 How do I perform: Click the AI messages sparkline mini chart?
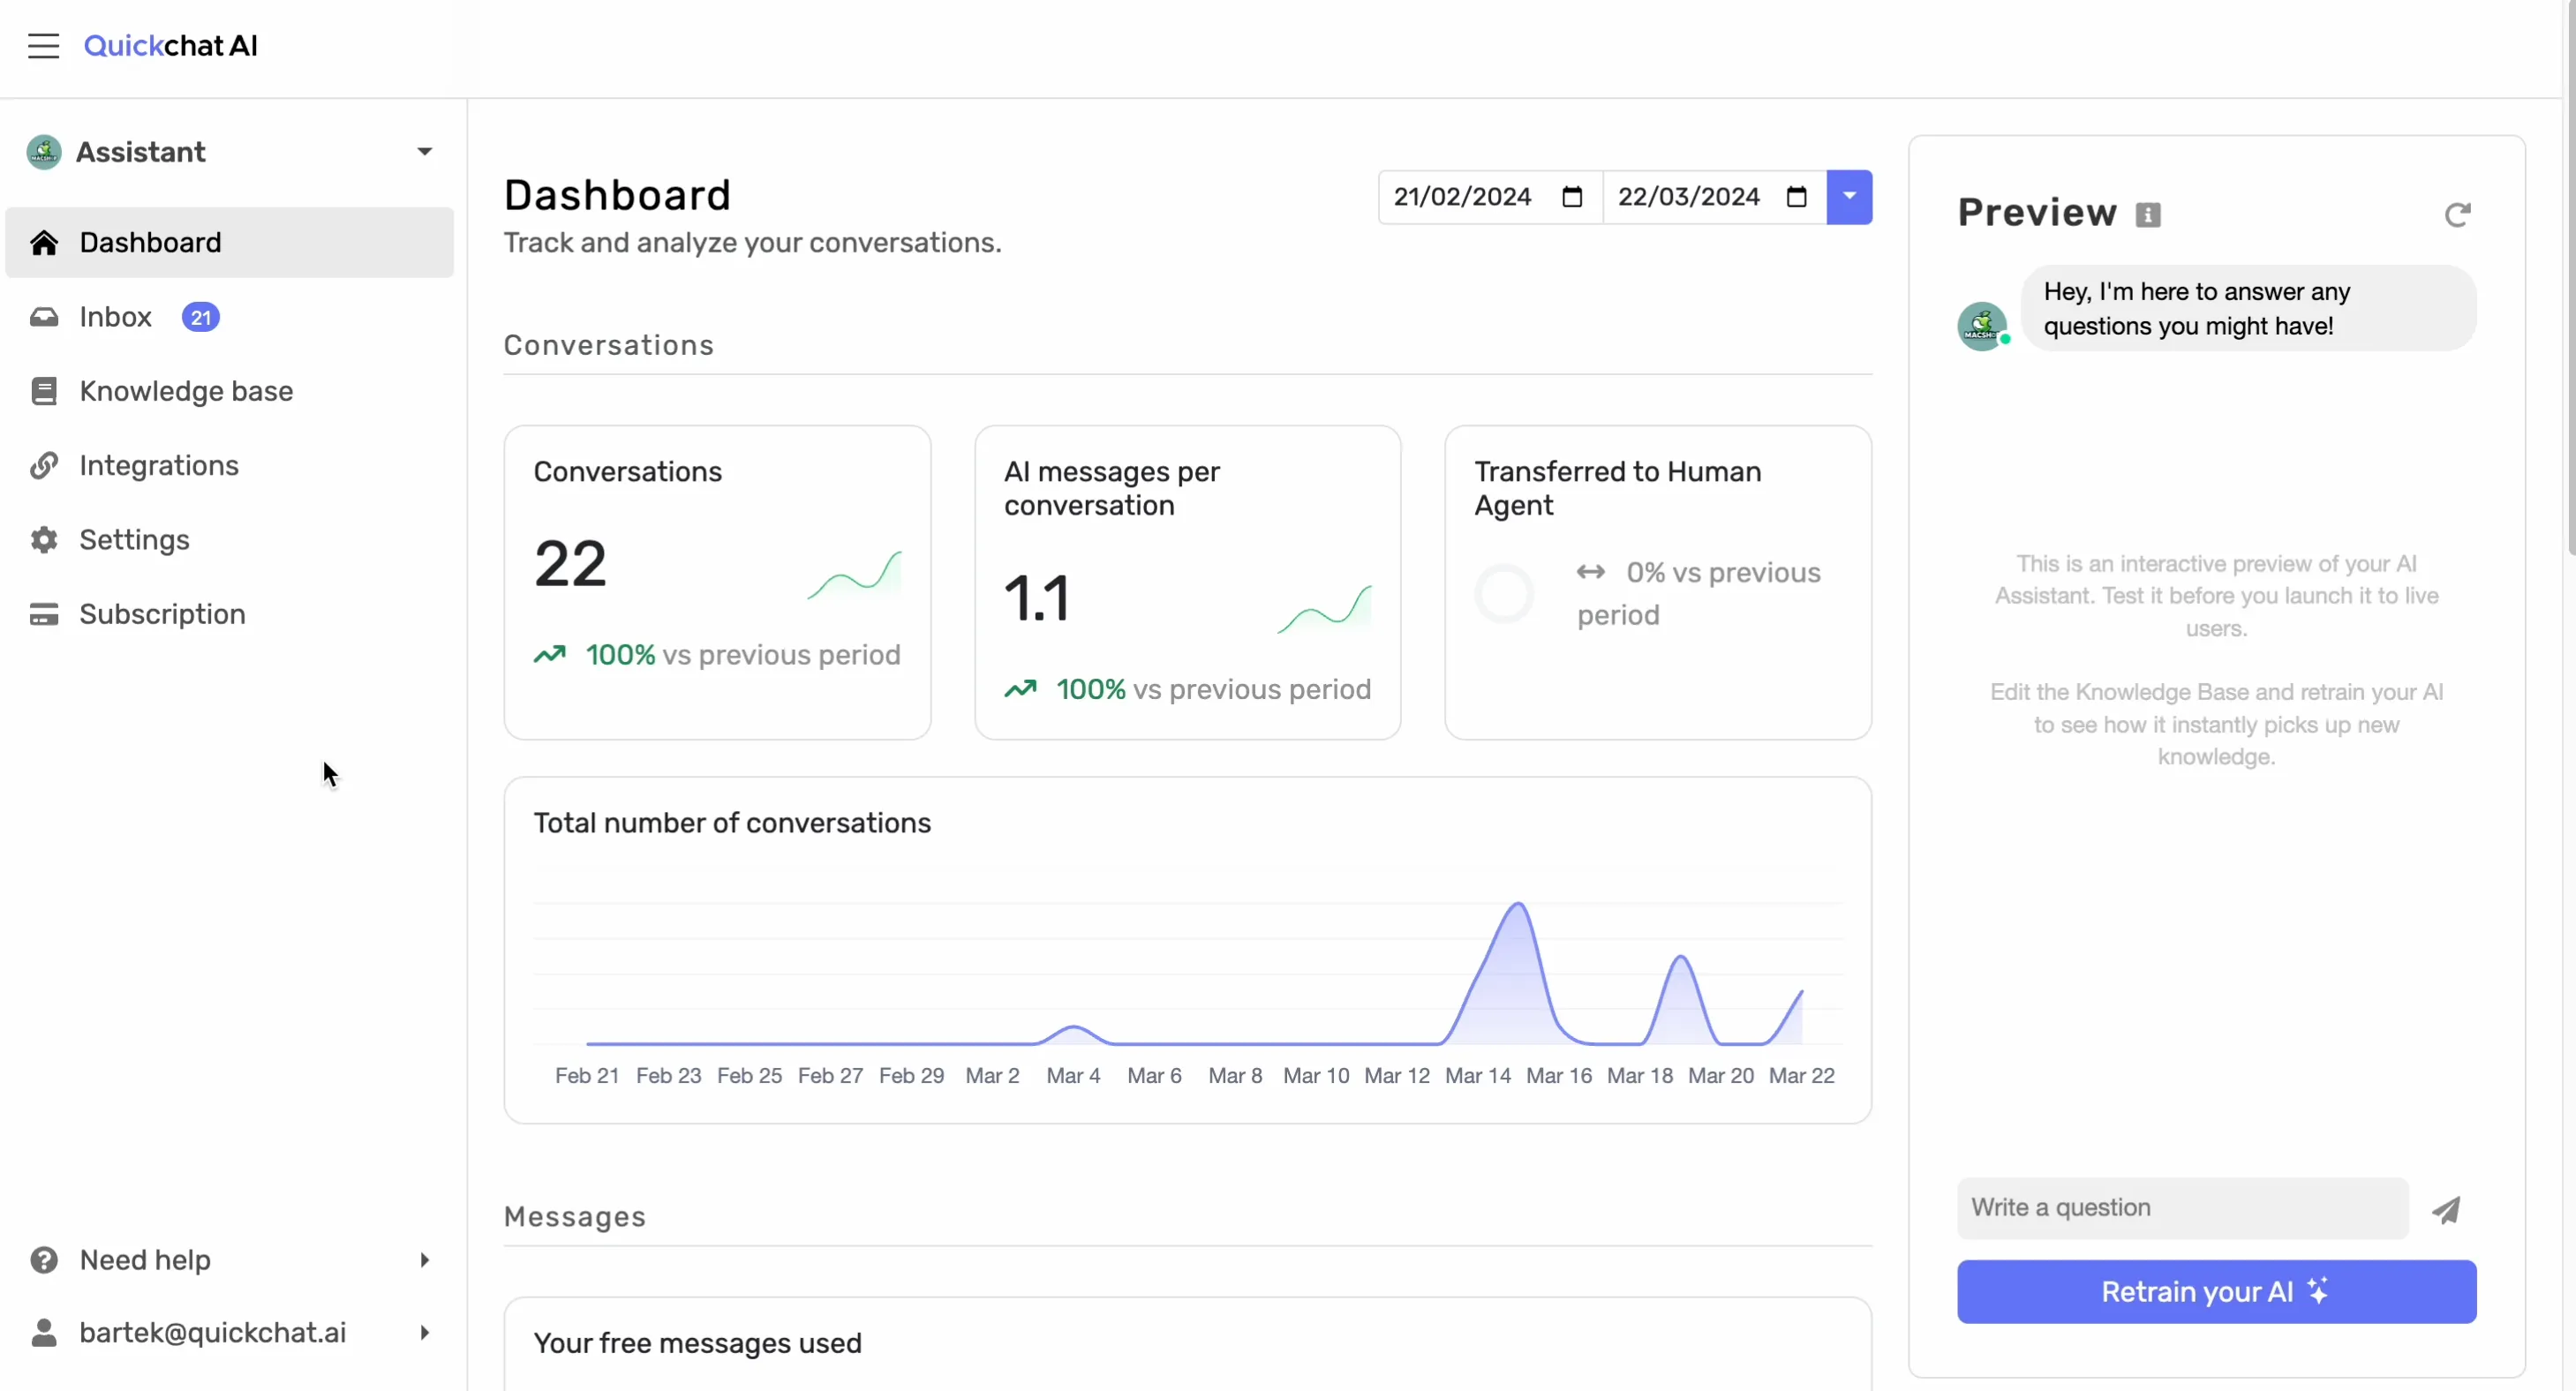pos(1325,610)
